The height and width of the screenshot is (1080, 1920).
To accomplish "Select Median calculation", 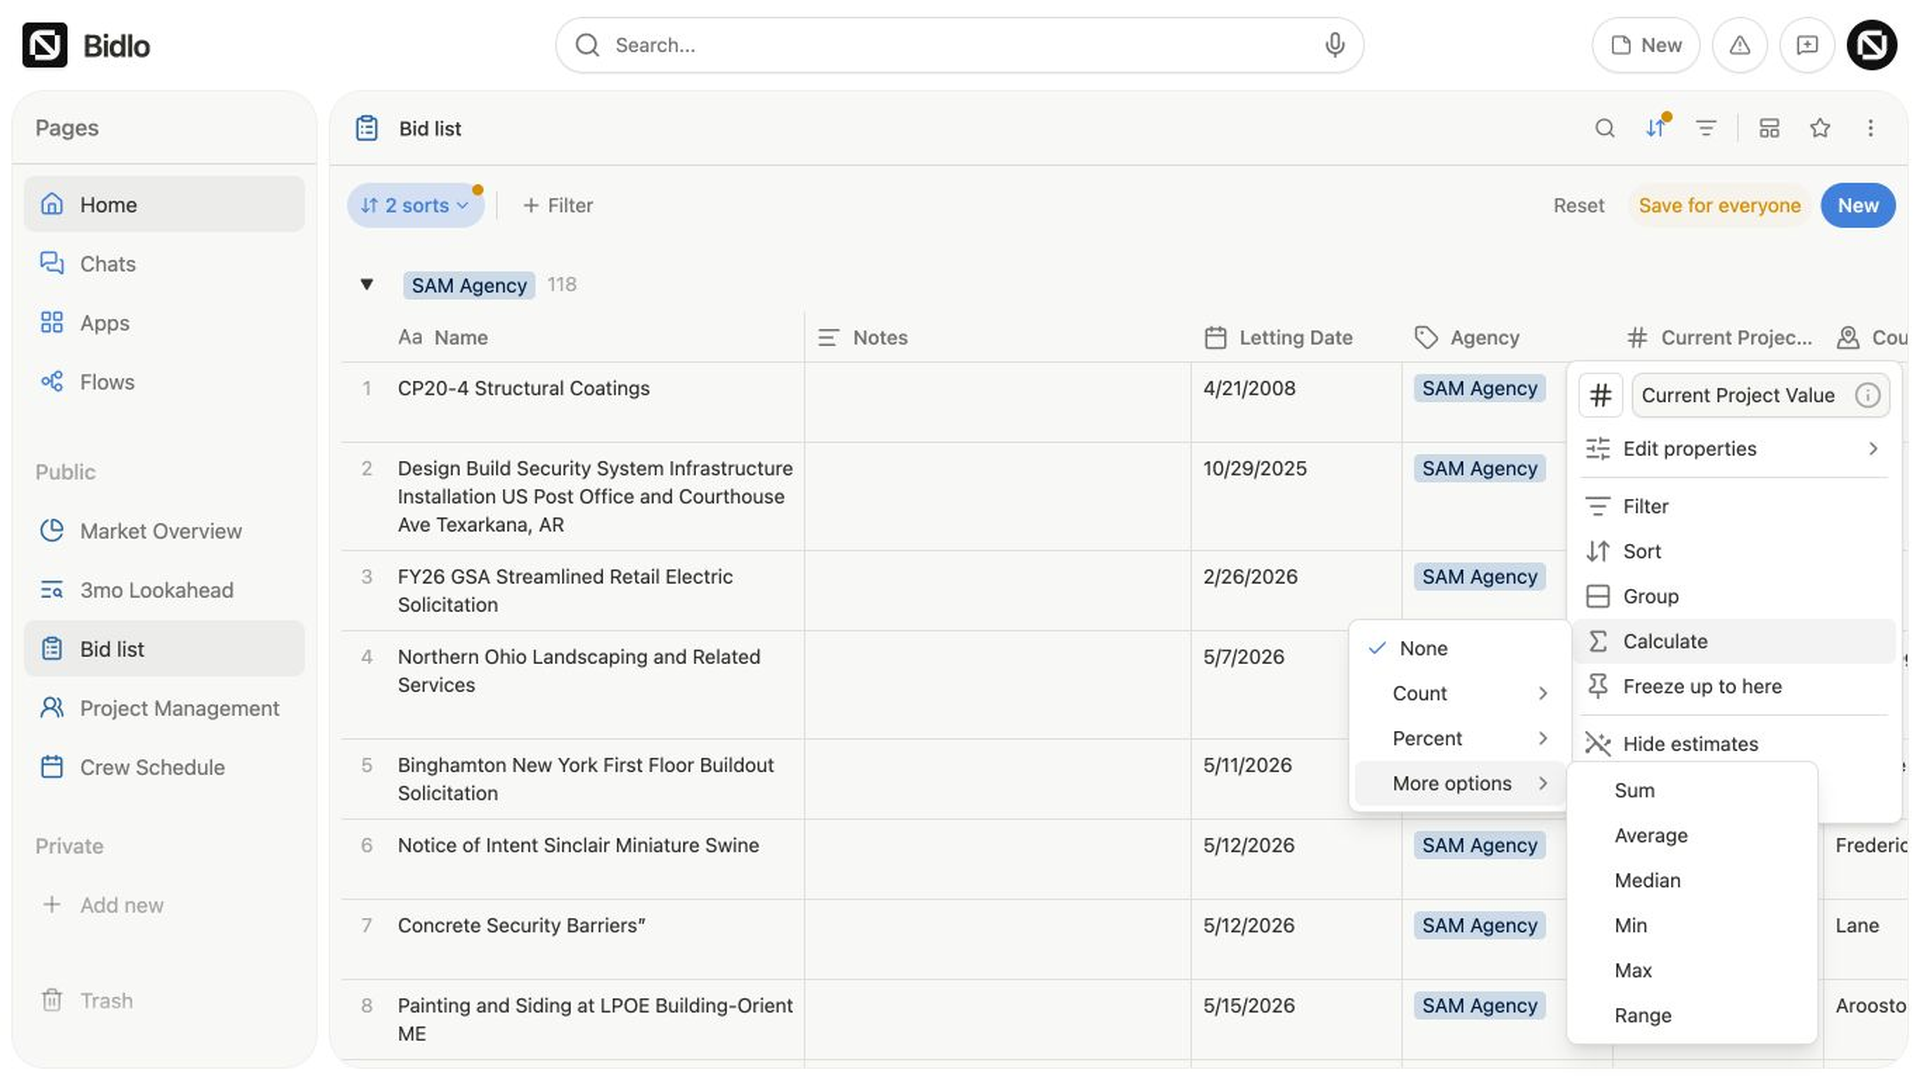I will tap(1691, 880).
